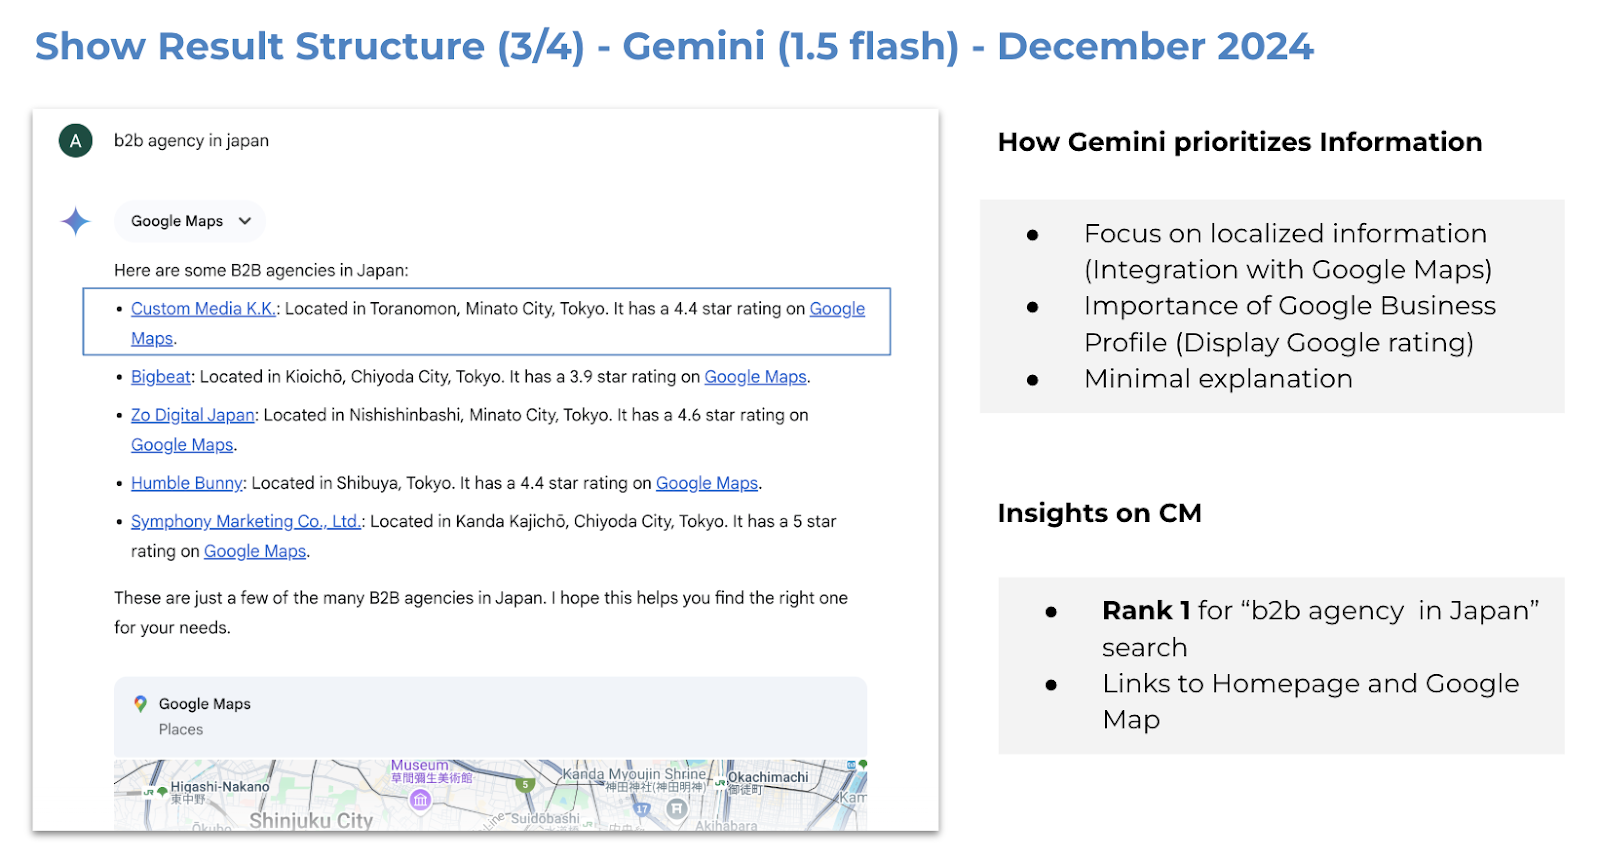Follow Google Maps link in Bigbeat entry

pyautogui.click(x=755, y=377)
